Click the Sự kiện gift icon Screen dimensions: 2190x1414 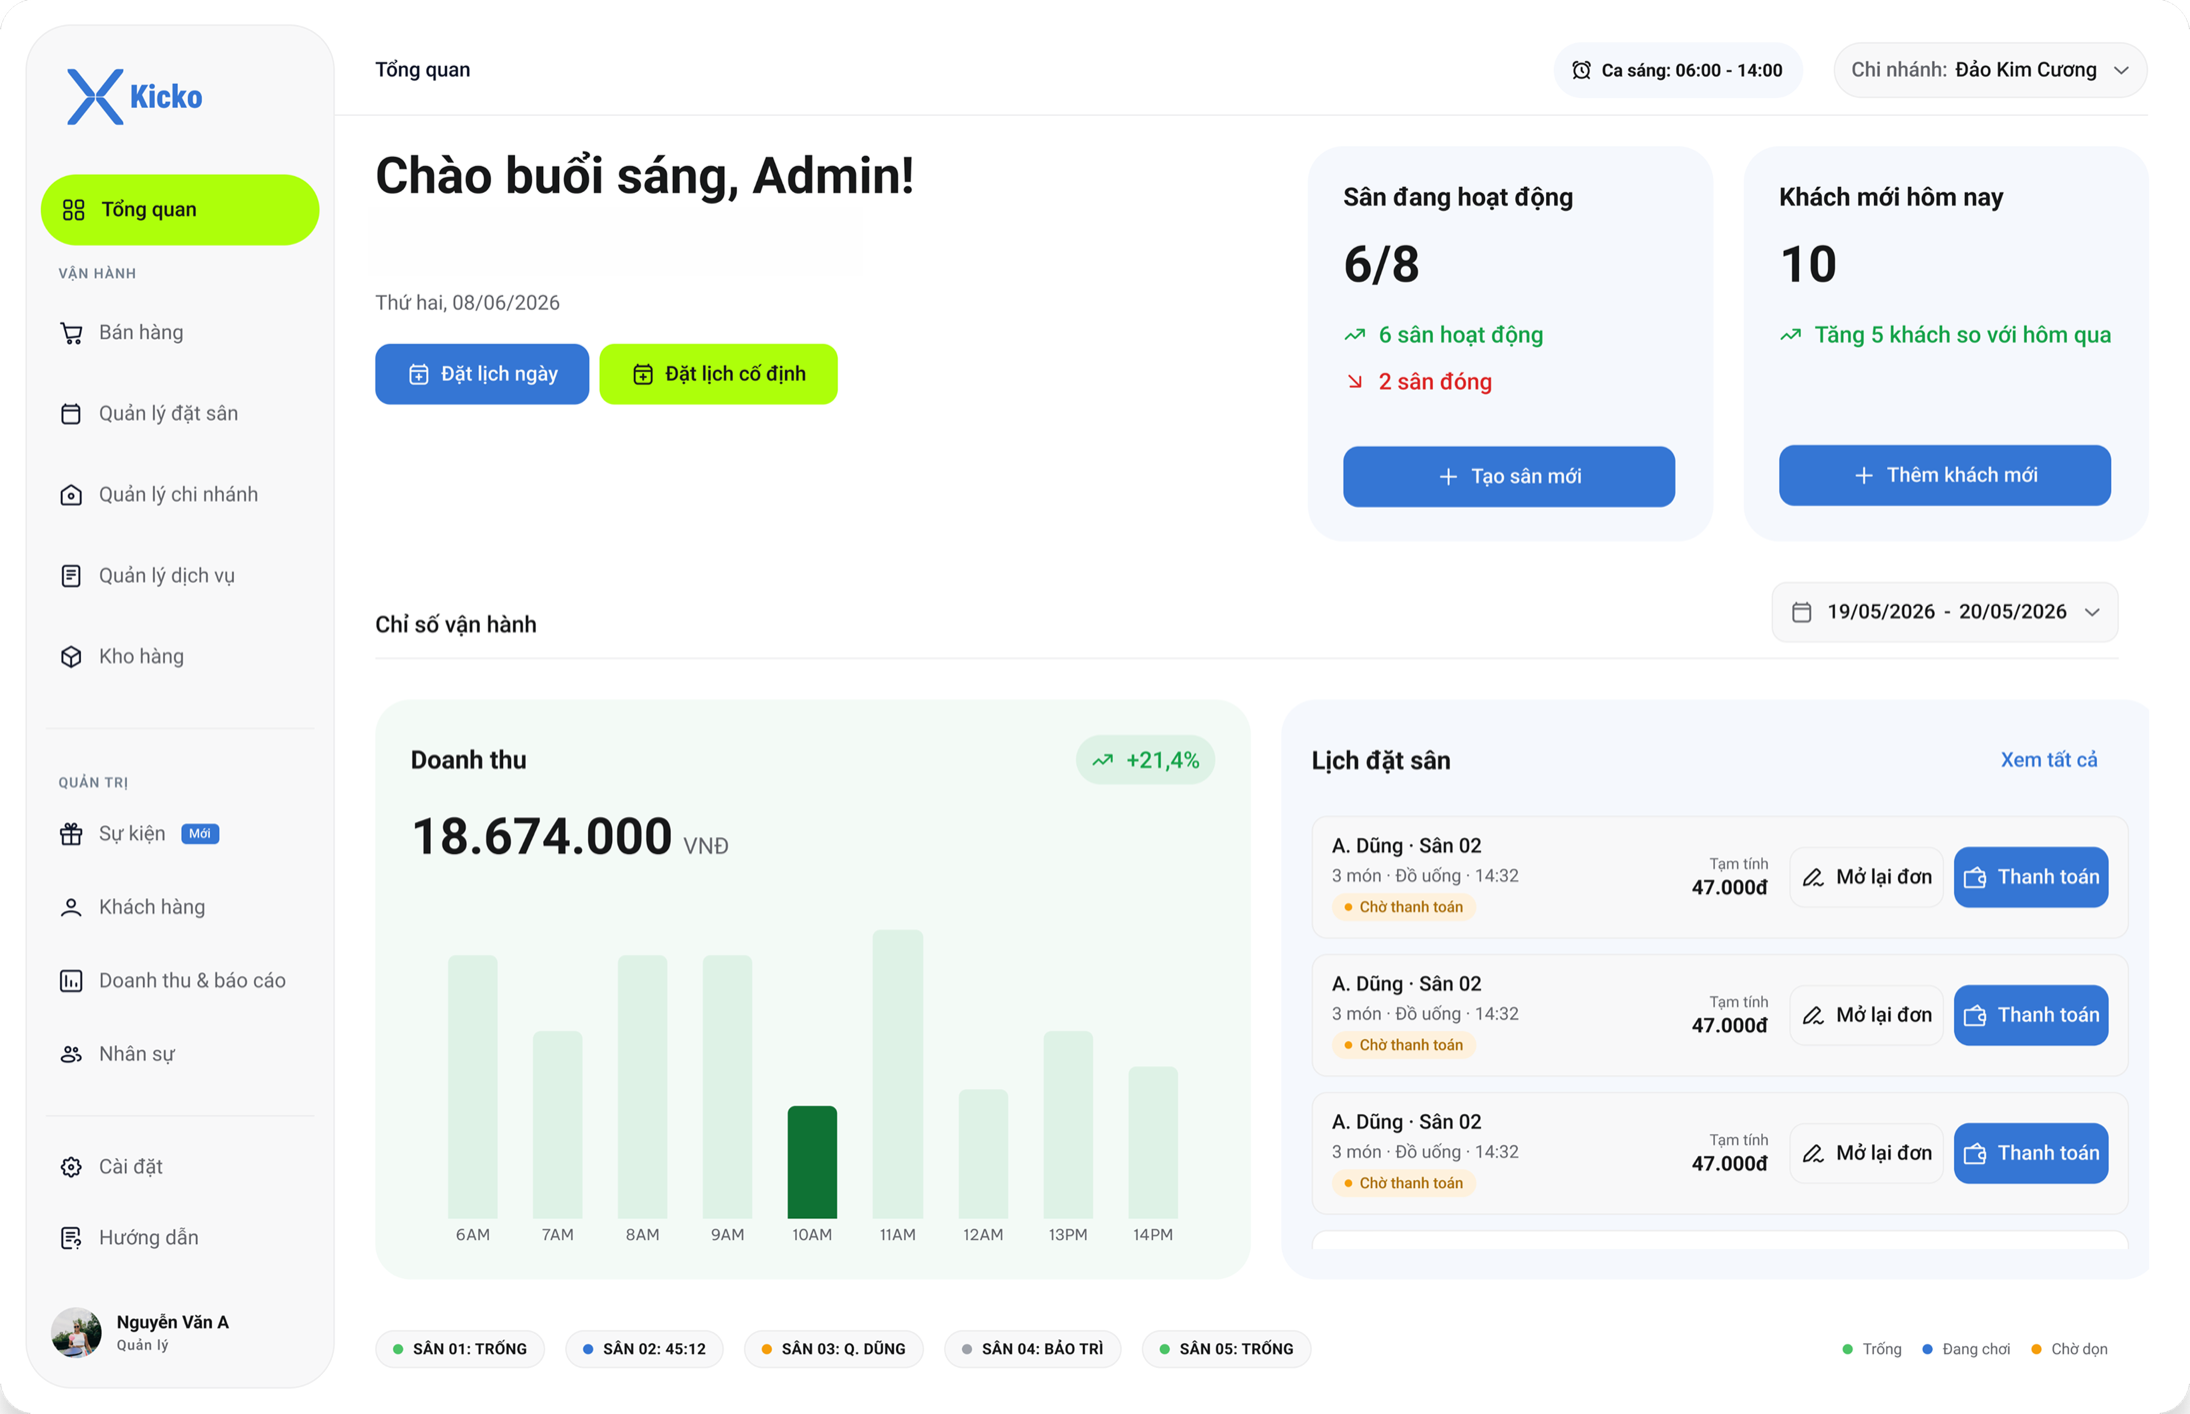(71, 834)
